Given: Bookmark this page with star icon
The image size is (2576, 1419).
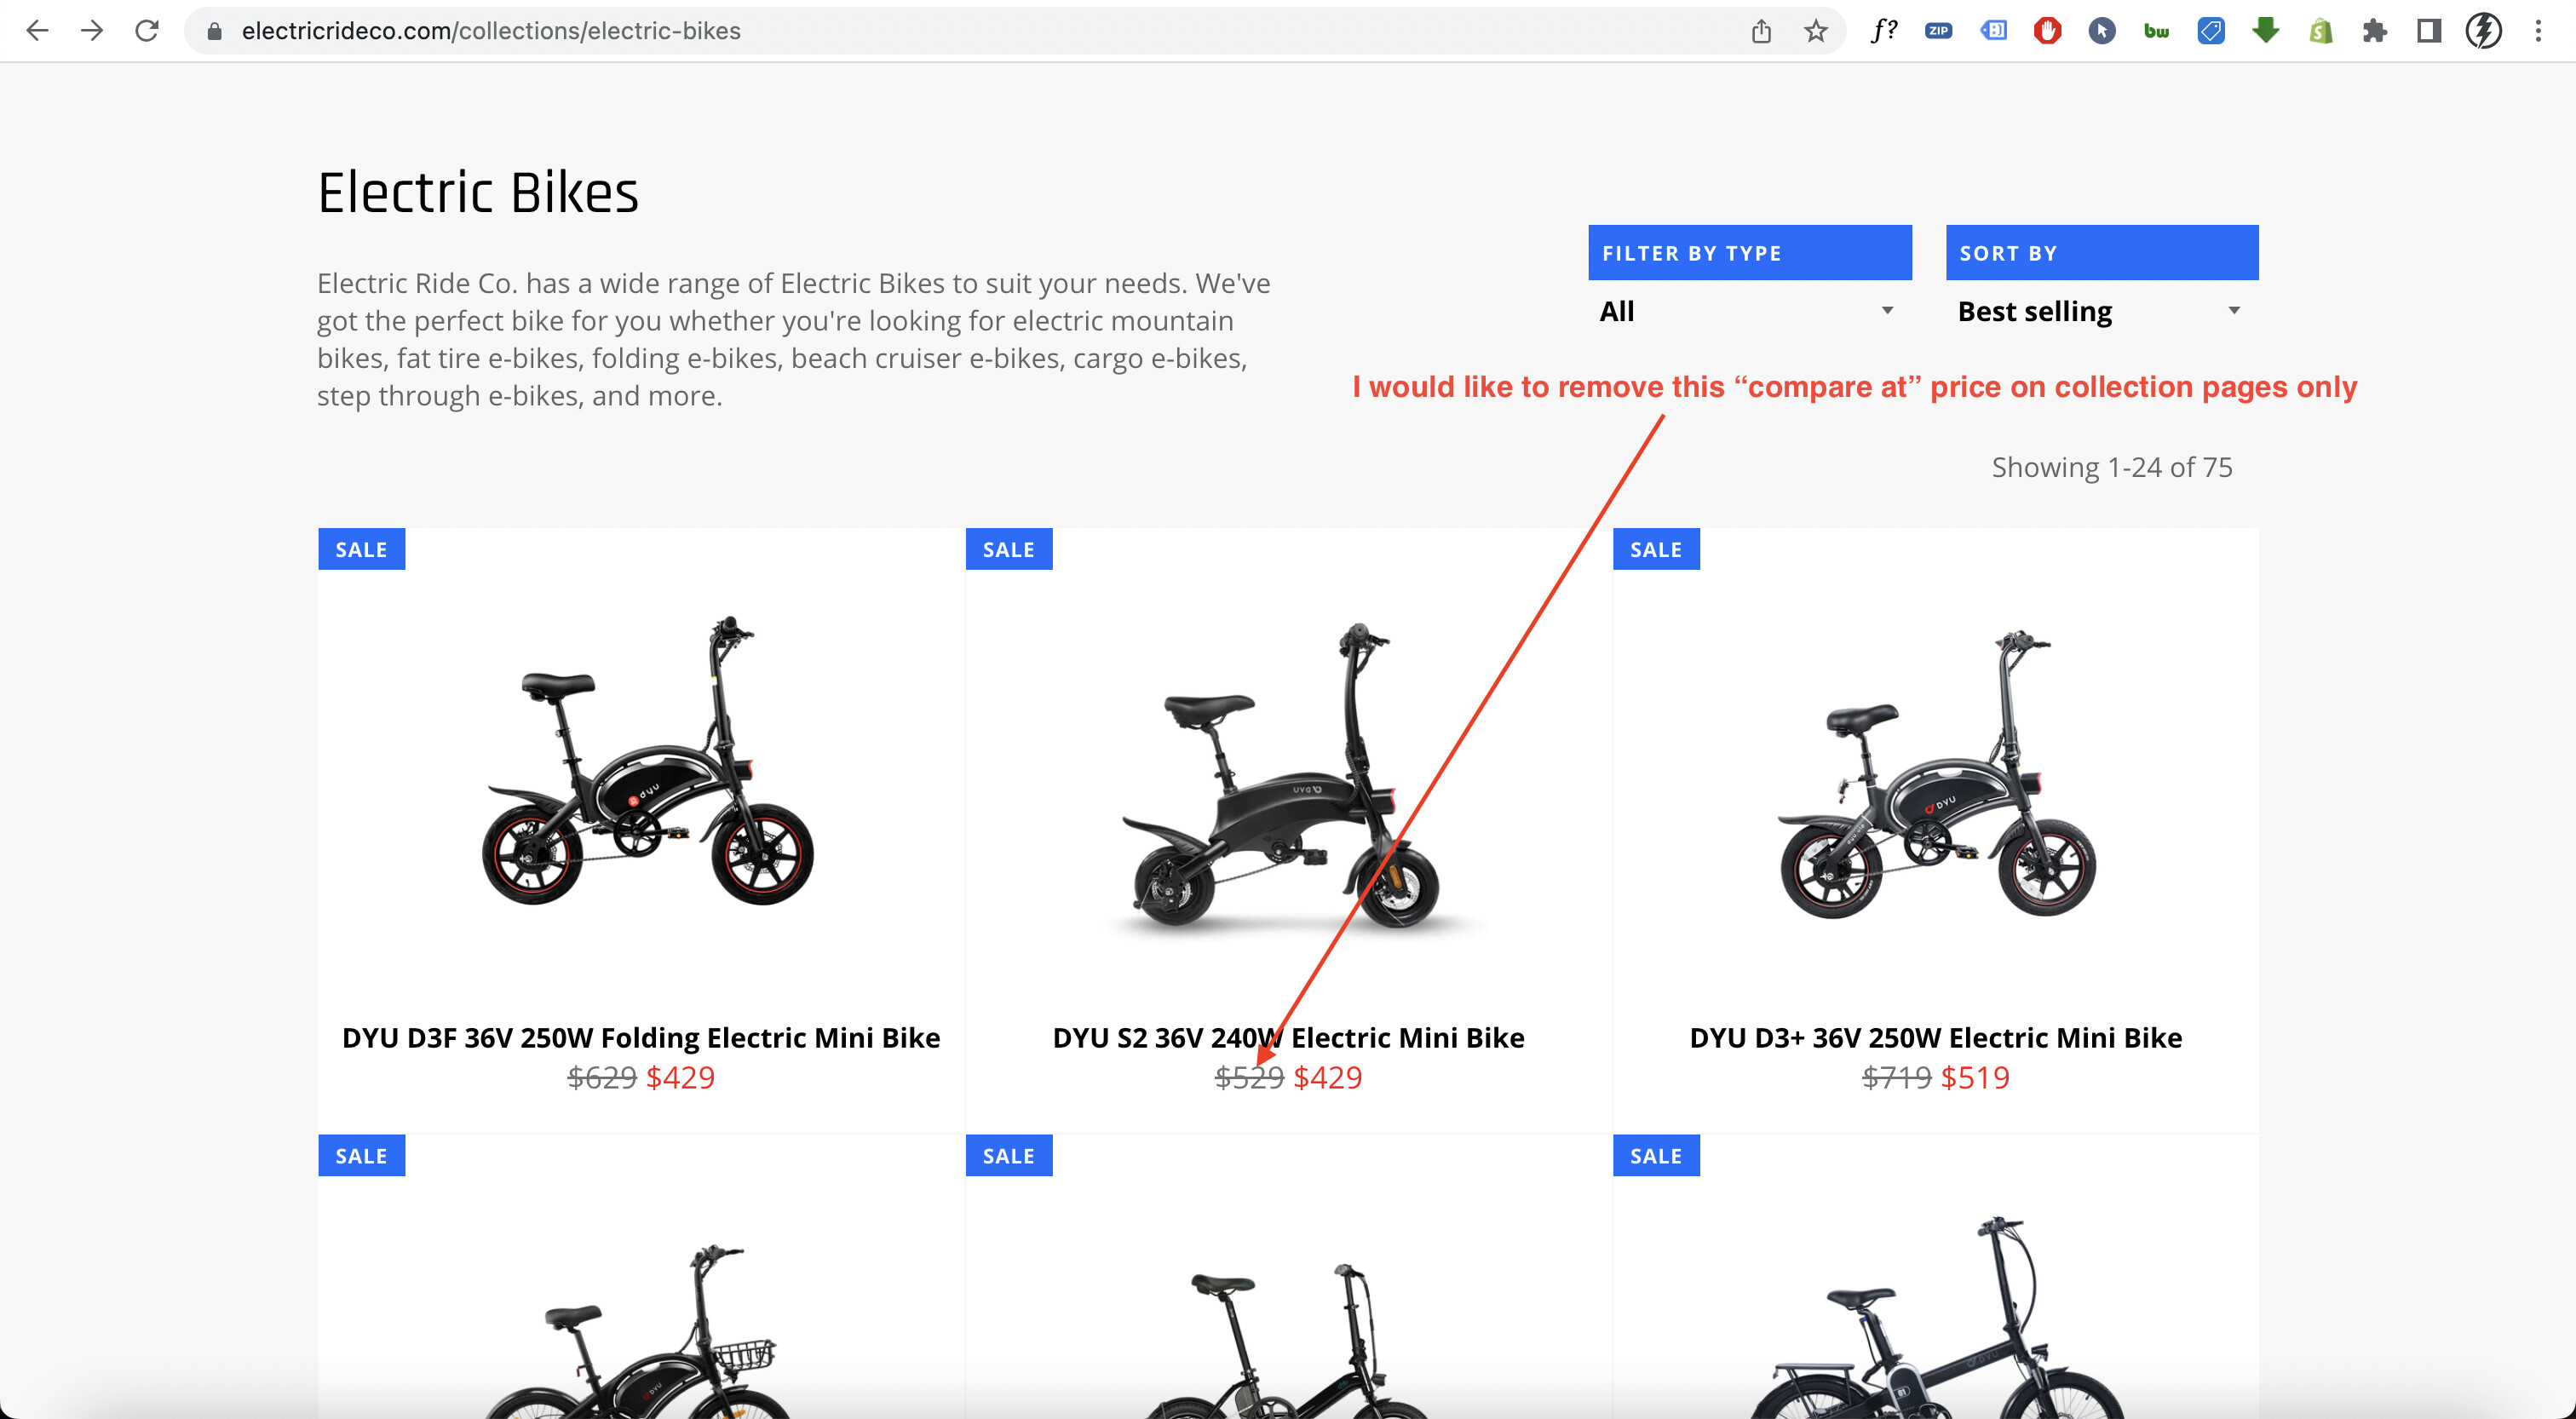Looking at the screenshot, I should (x=1815, y=31).
